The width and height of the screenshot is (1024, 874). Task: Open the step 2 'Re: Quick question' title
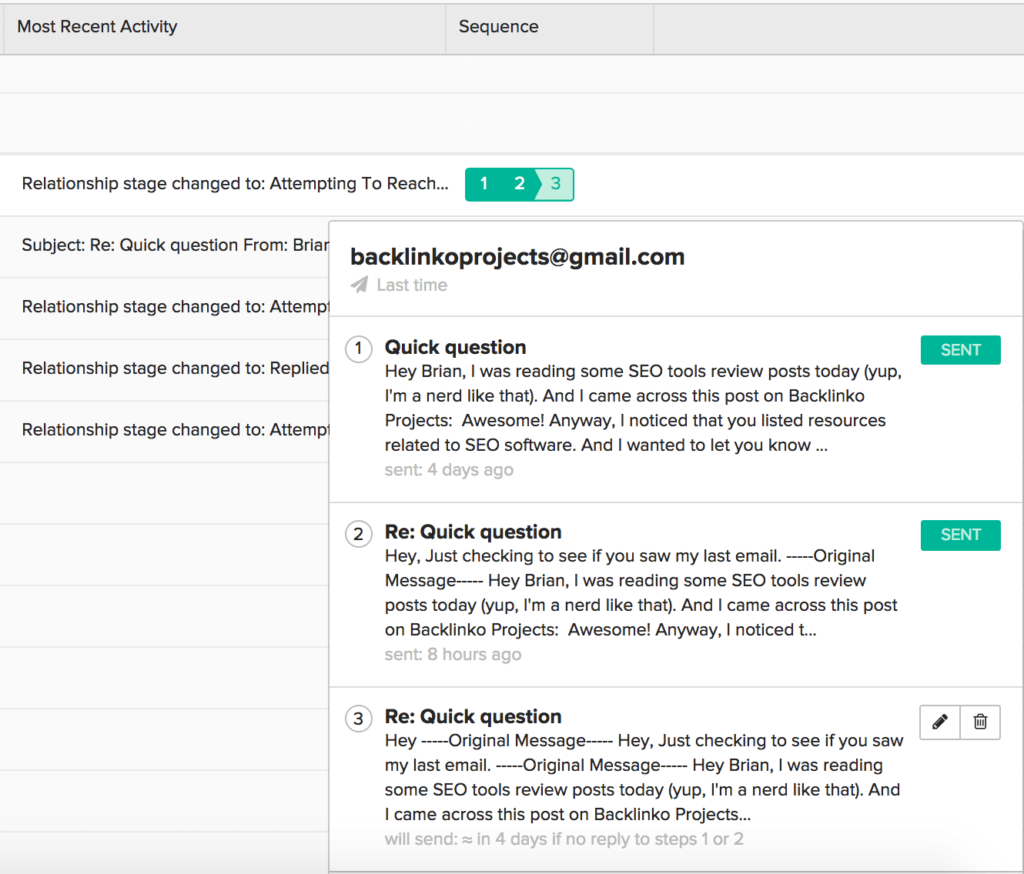(x=473, y=532)
